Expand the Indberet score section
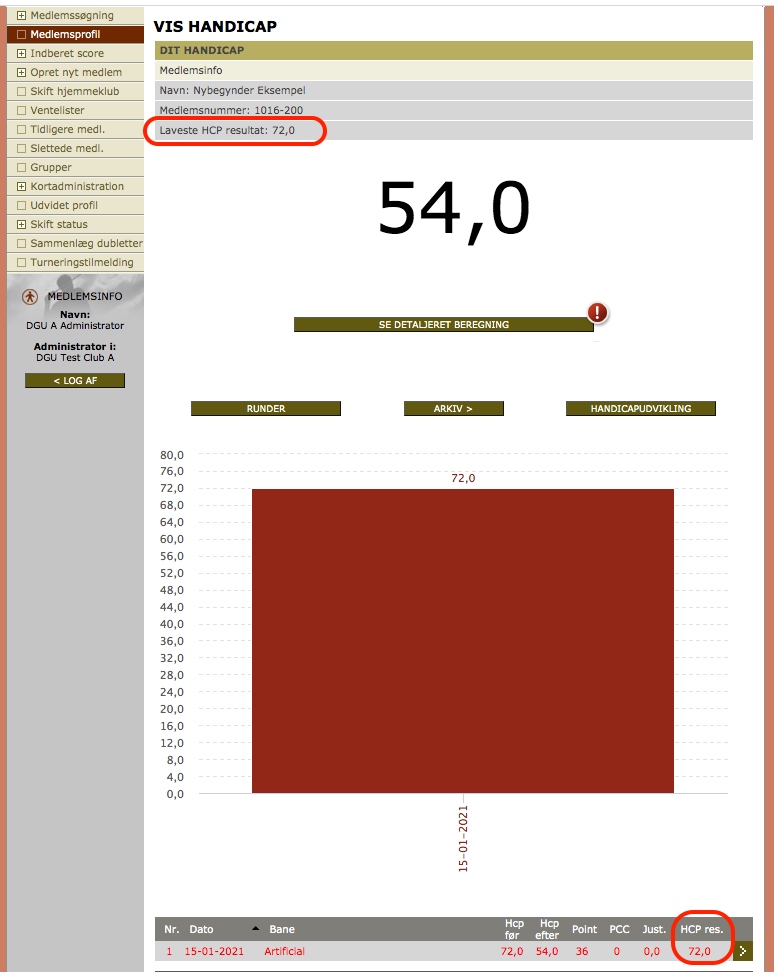Screen dimensions: 774x972 pos(21,53)
